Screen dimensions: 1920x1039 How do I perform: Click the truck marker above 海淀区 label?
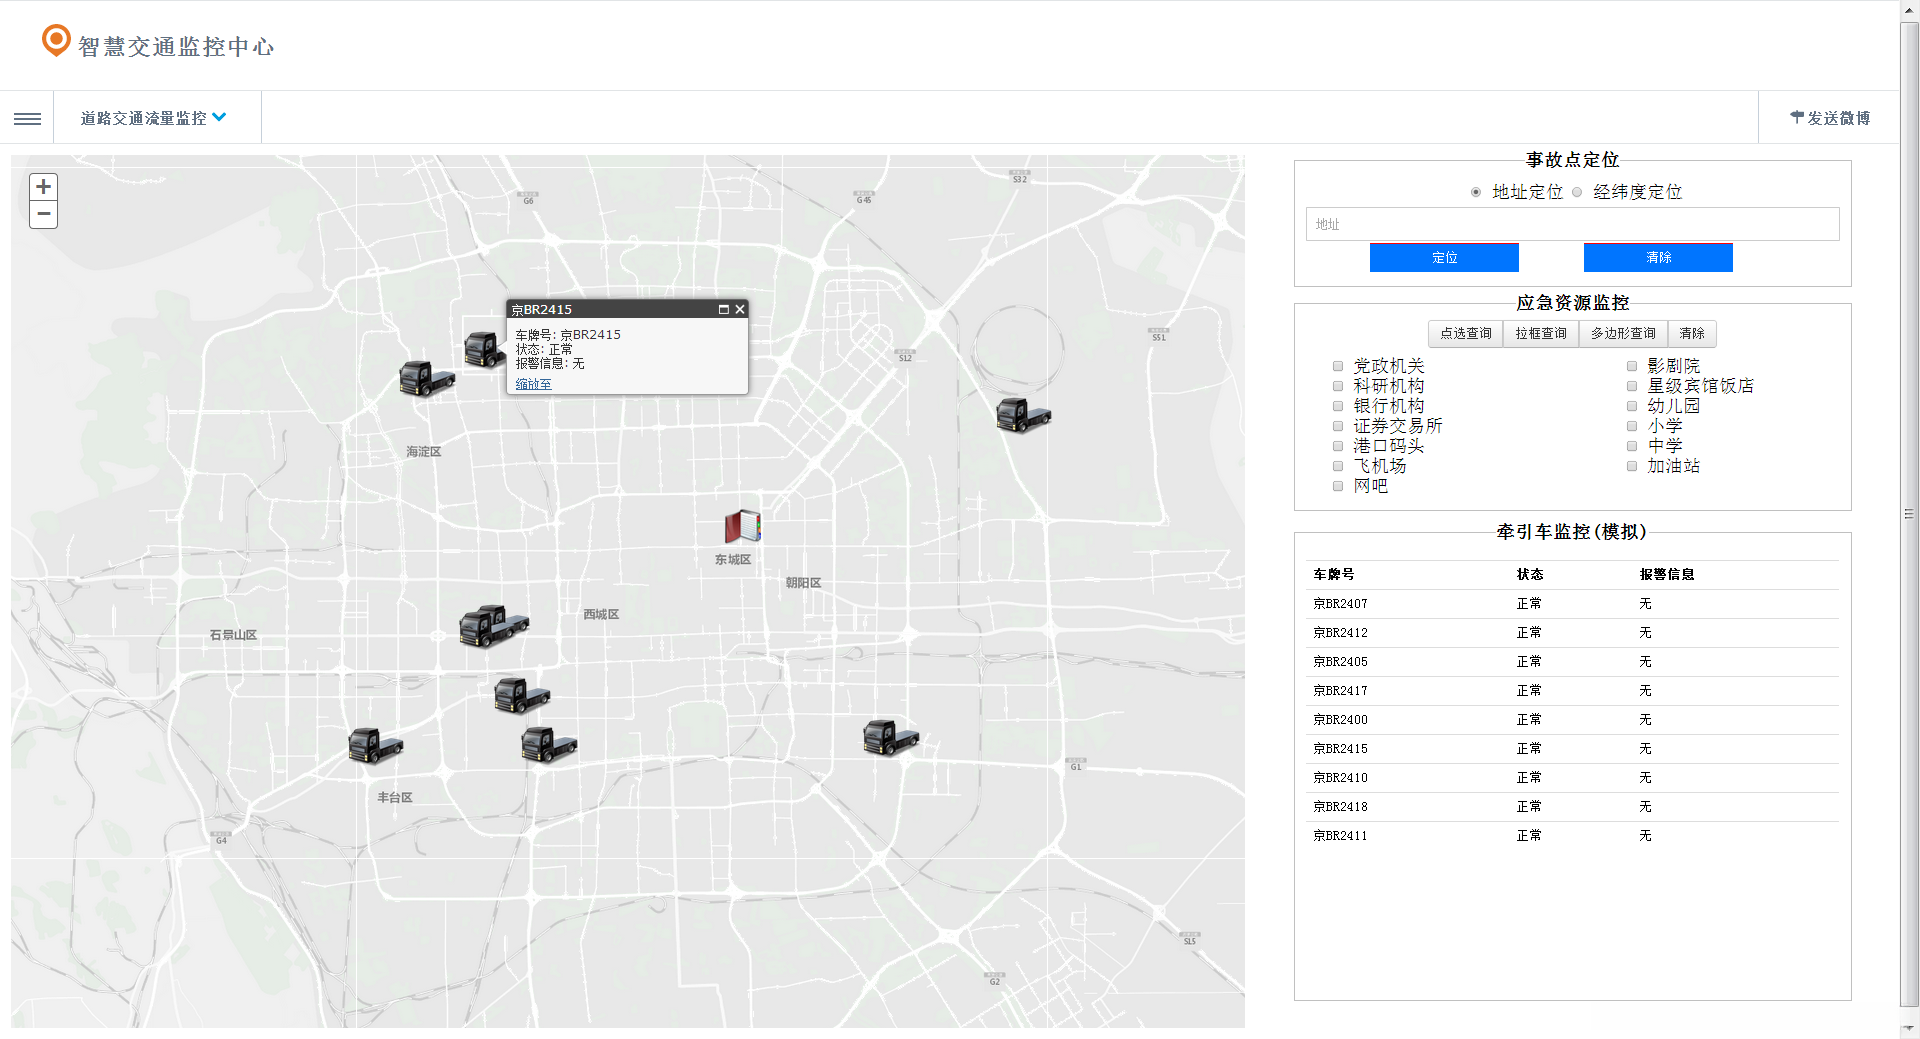coord(427,378)
